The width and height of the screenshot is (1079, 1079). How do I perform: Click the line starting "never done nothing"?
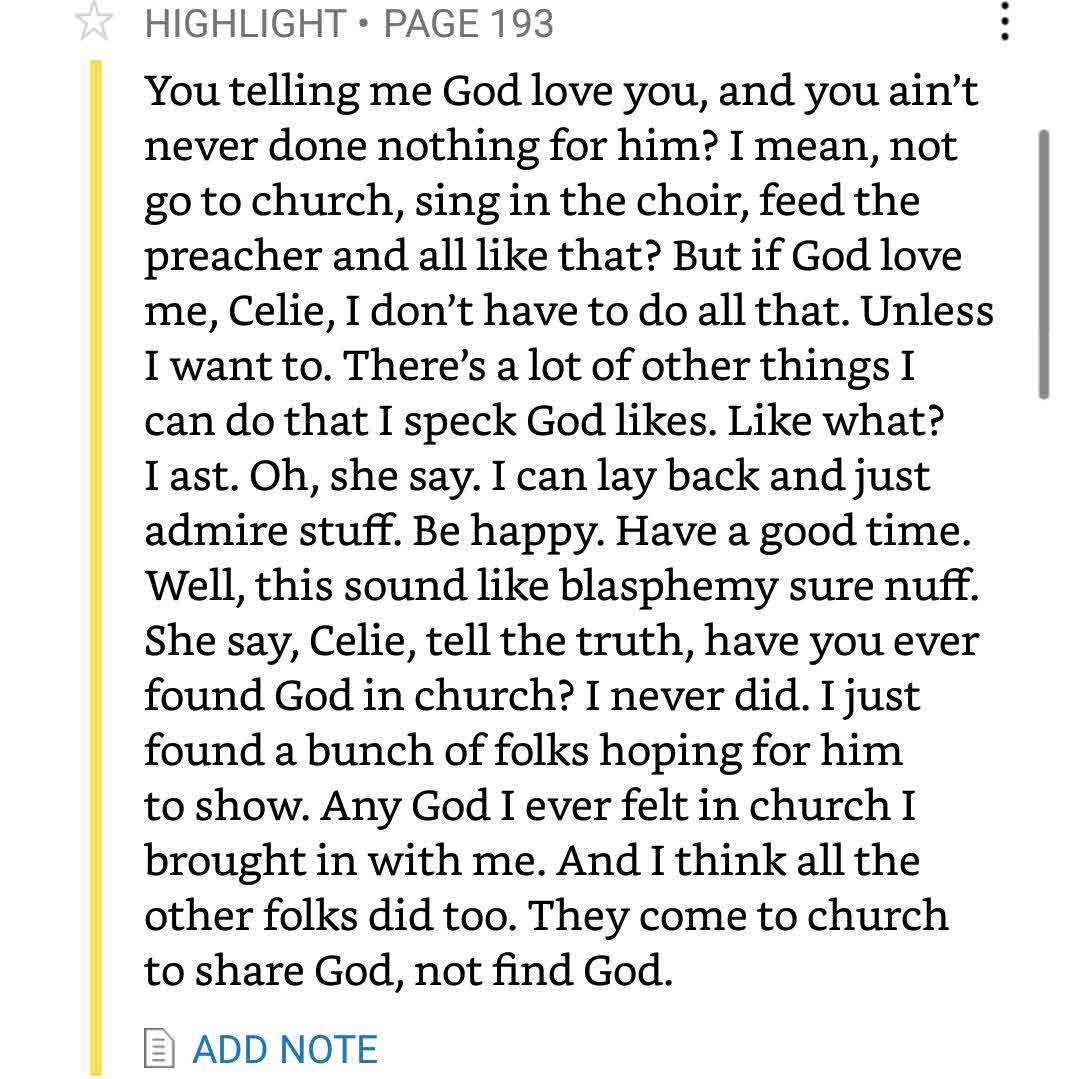coord(551,147)
